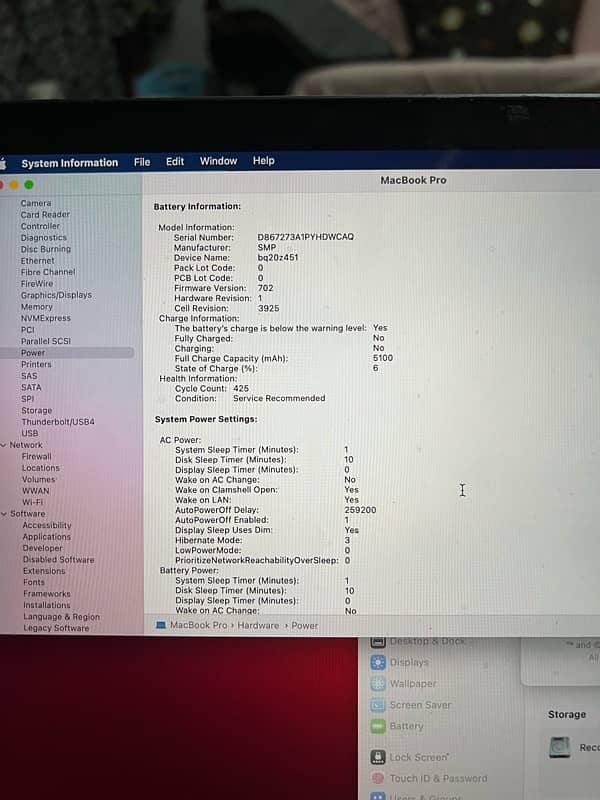This screenshot has height=800, width=600.
Task: Select Disc Burning in the sidebar
Action: point(45,249)
